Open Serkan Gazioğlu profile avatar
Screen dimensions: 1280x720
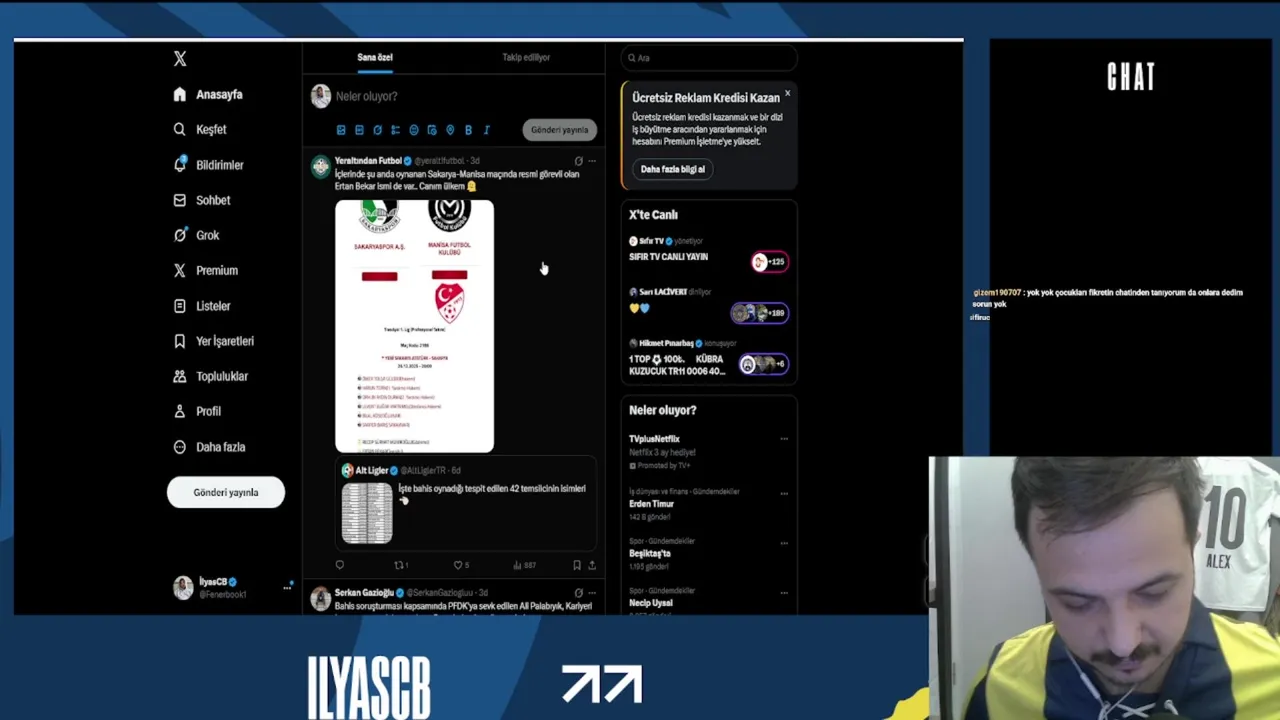pyautogui.click(x=320, y=599)
